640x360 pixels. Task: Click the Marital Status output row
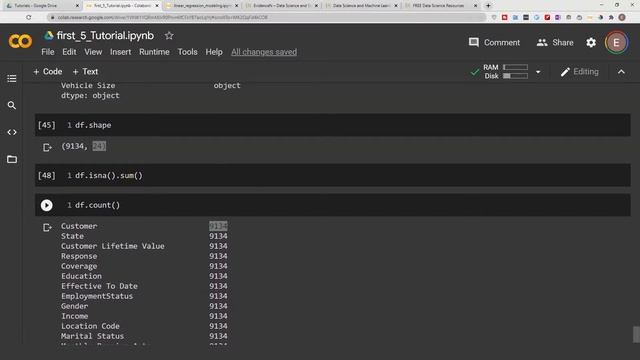pos(144,336)
